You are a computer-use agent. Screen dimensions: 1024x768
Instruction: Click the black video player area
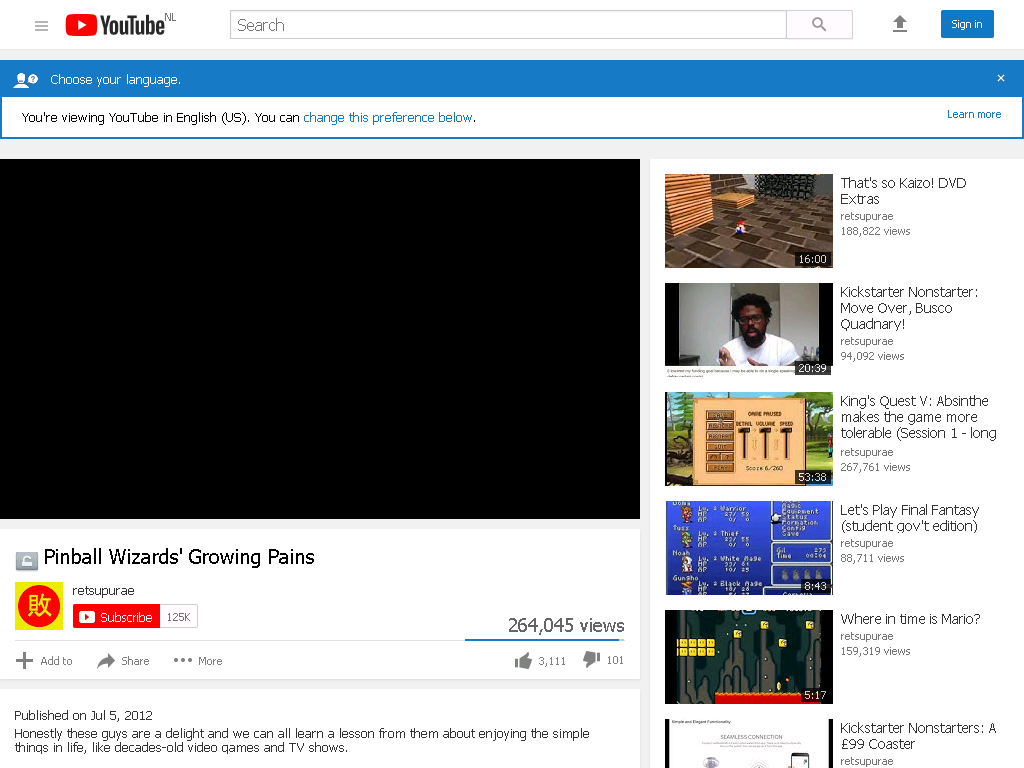click(x=320, y=339)
